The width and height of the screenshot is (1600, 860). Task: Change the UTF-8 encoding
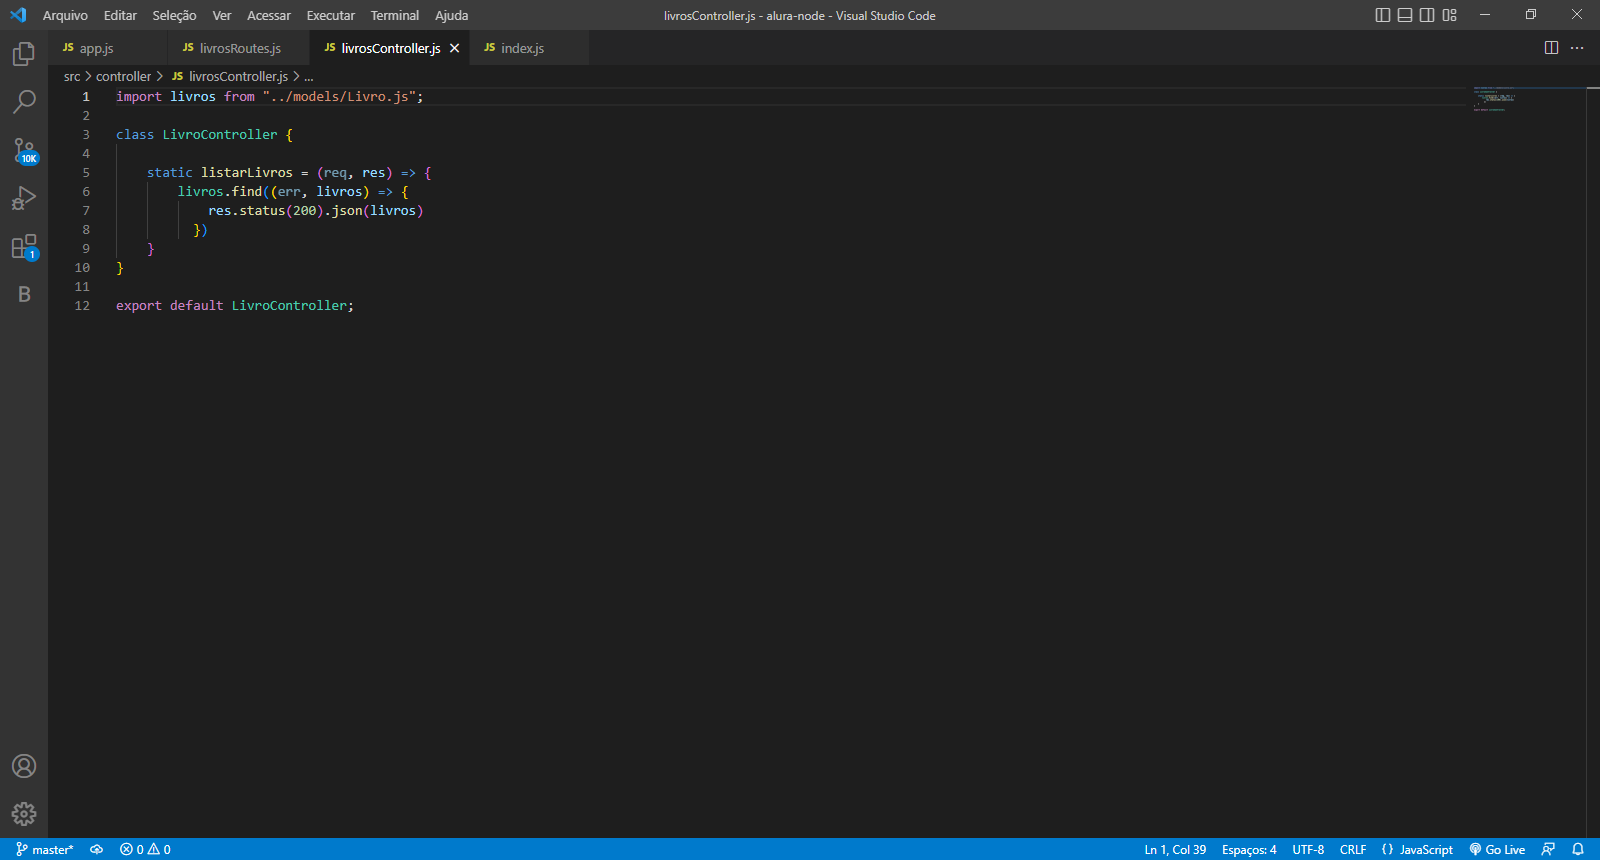point(1308,849)
